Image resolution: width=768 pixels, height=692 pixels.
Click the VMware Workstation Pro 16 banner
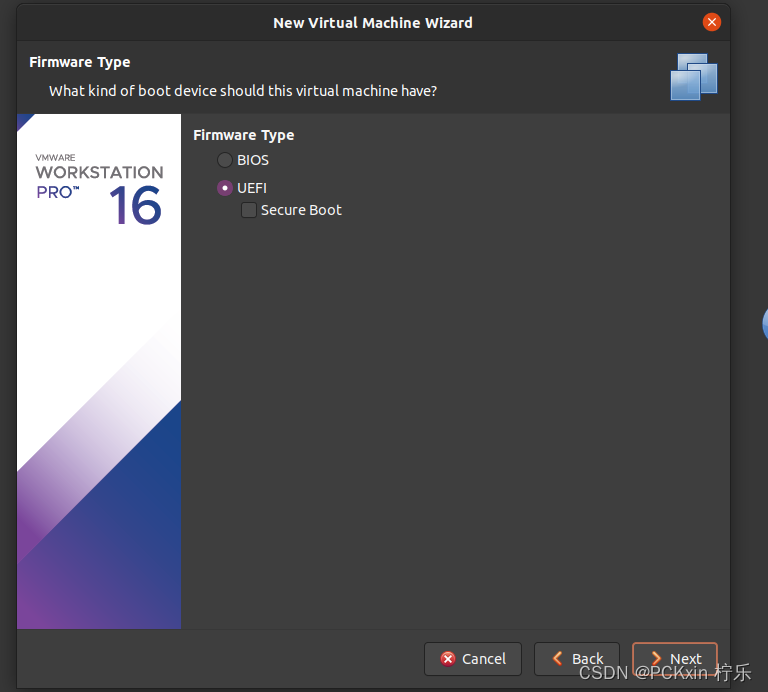coord(99,371)
